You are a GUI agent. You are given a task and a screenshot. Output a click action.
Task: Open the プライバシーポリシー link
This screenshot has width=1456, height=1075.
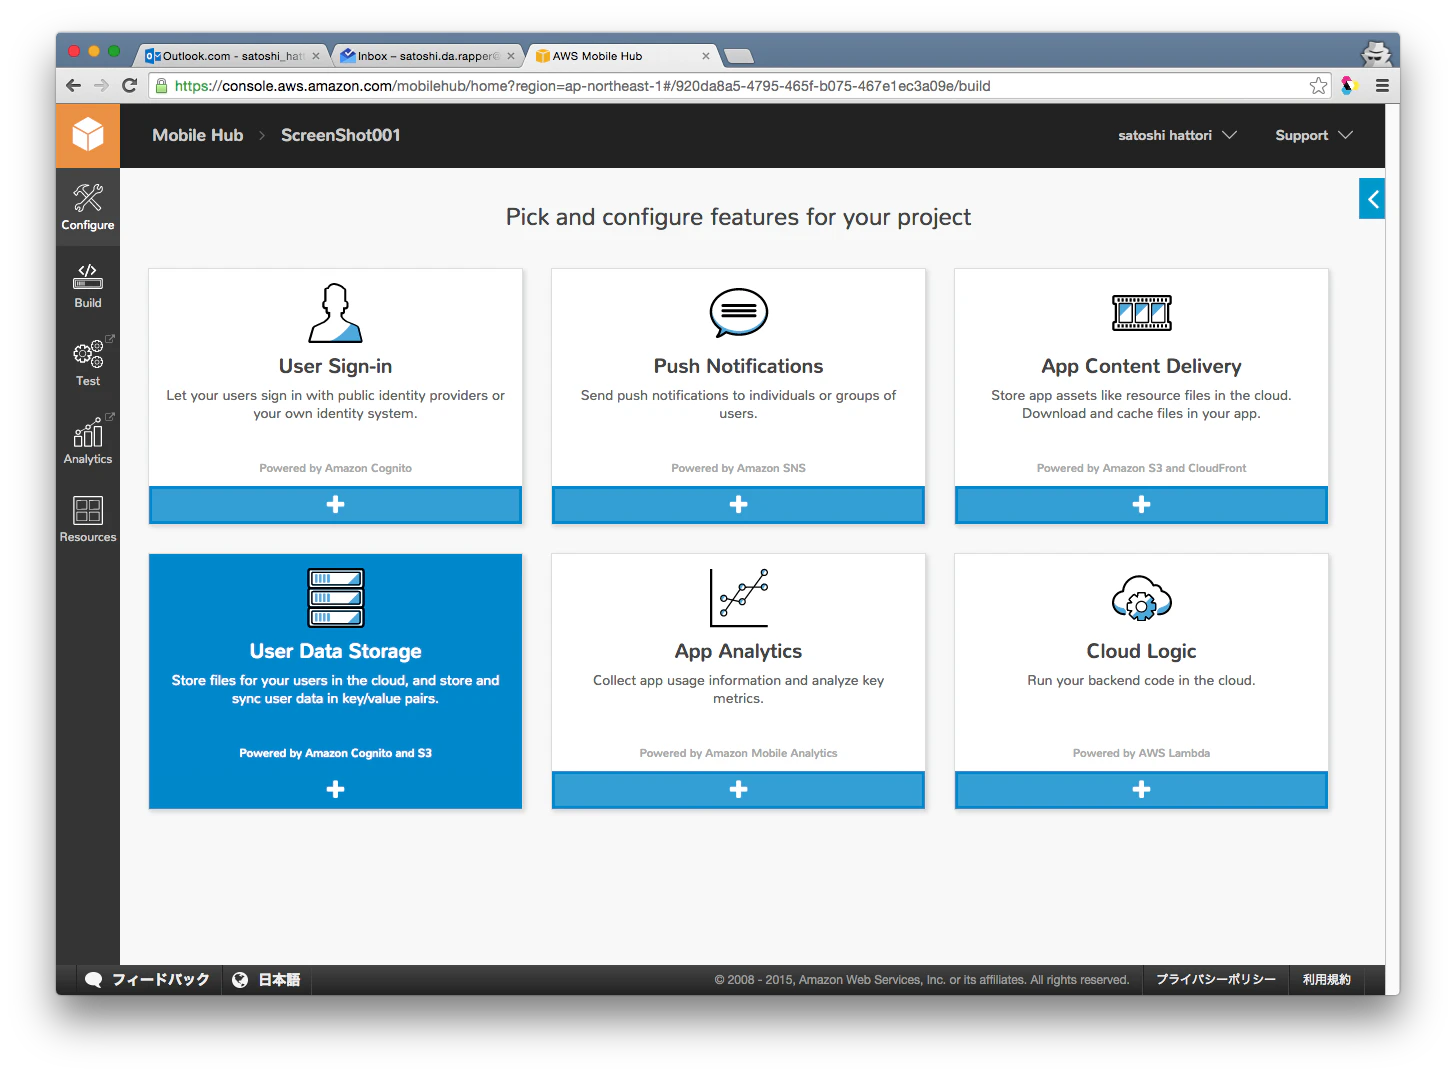point(1216,980)
